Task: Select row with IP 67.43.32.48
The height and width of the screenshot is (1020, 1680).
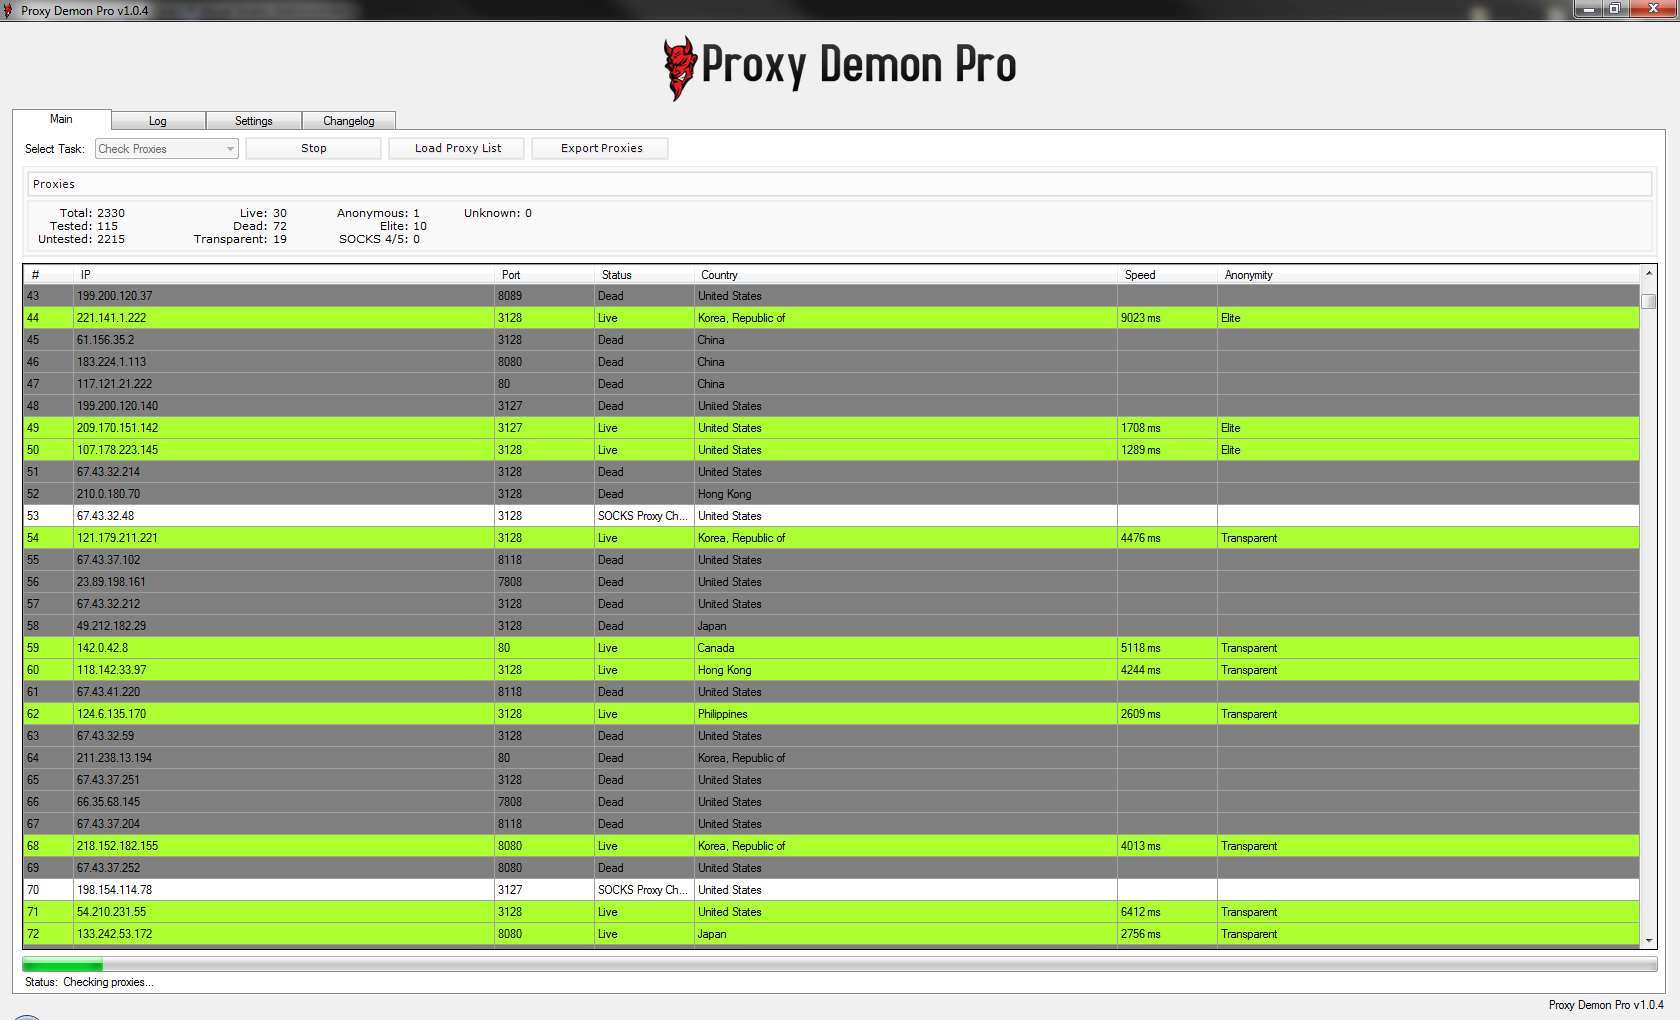Action: click(831, 516)
